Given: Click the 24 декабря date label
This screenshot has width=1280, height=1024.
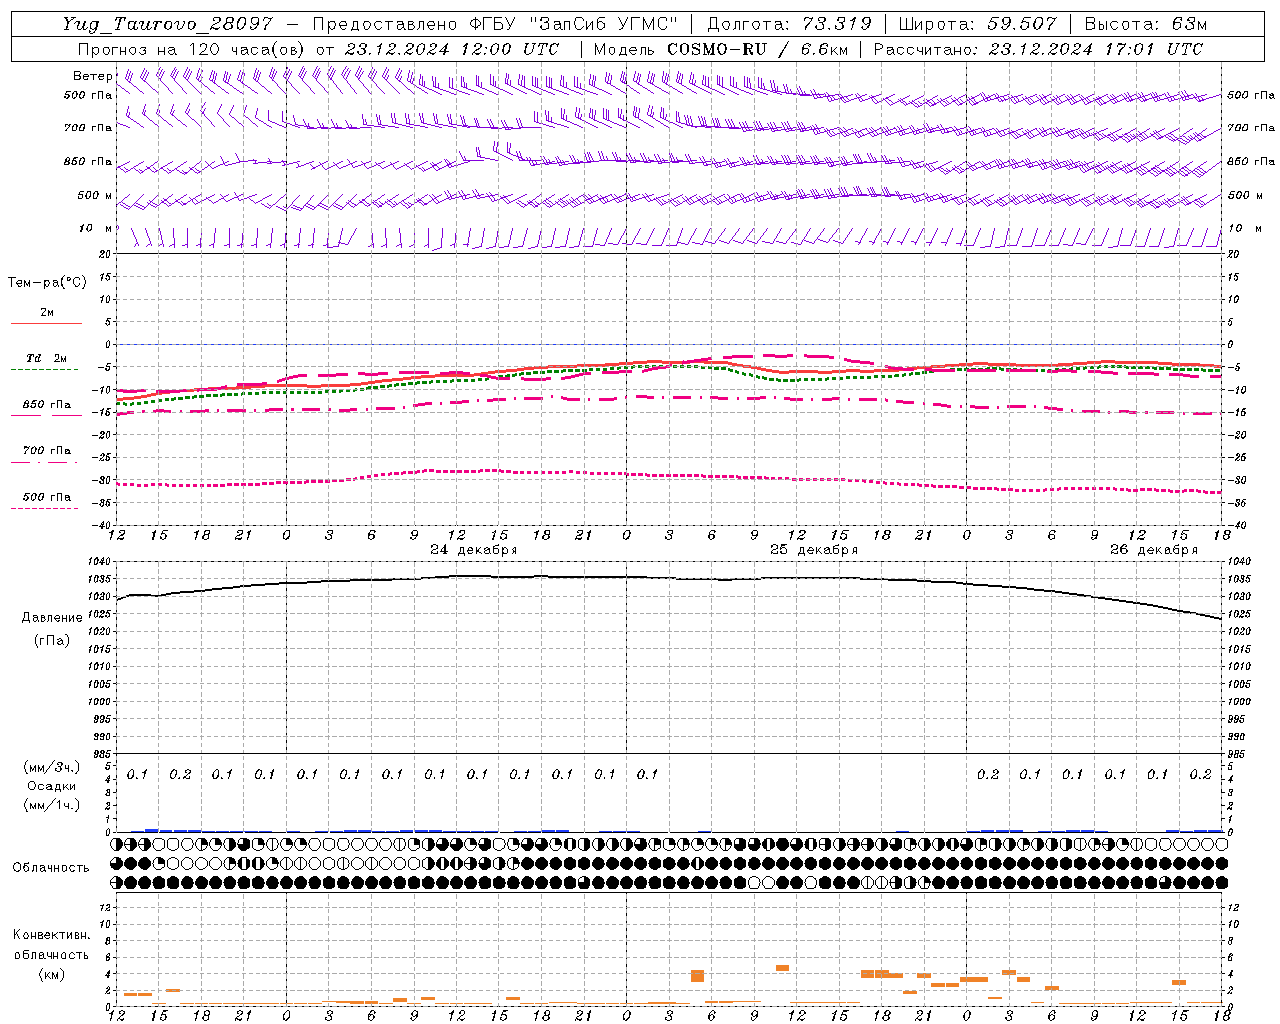Looking at the screenshot, I should (x=474, y=550).
